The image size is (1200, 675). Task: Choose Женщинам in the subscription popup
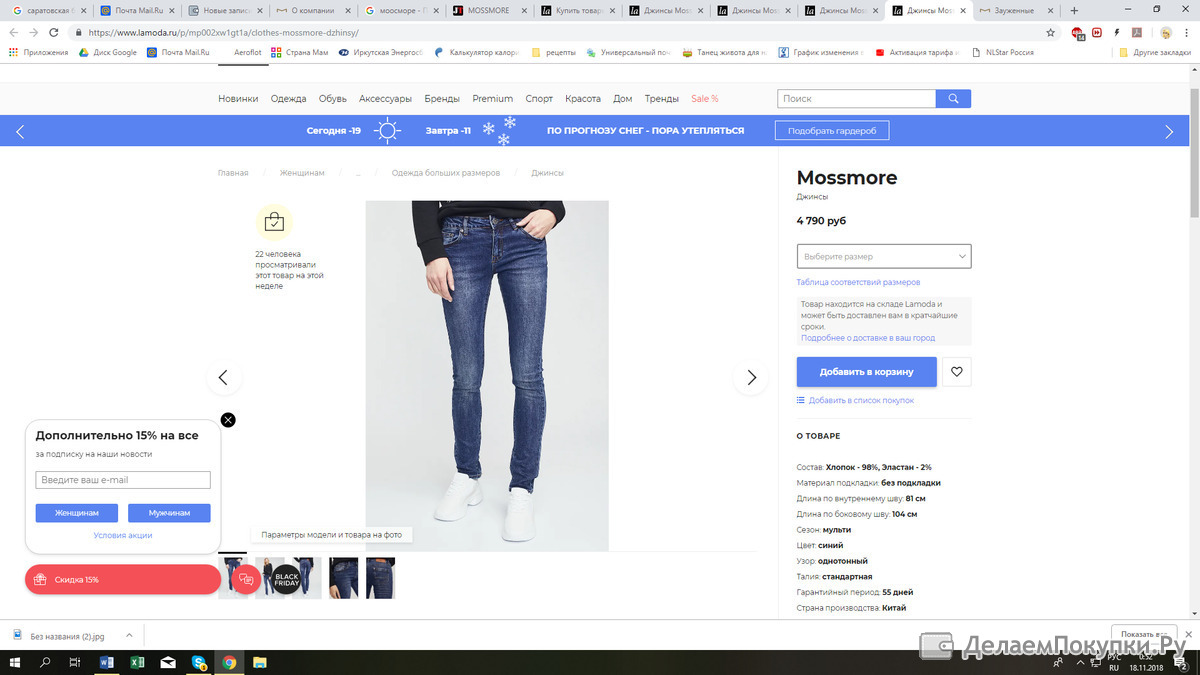77,513
